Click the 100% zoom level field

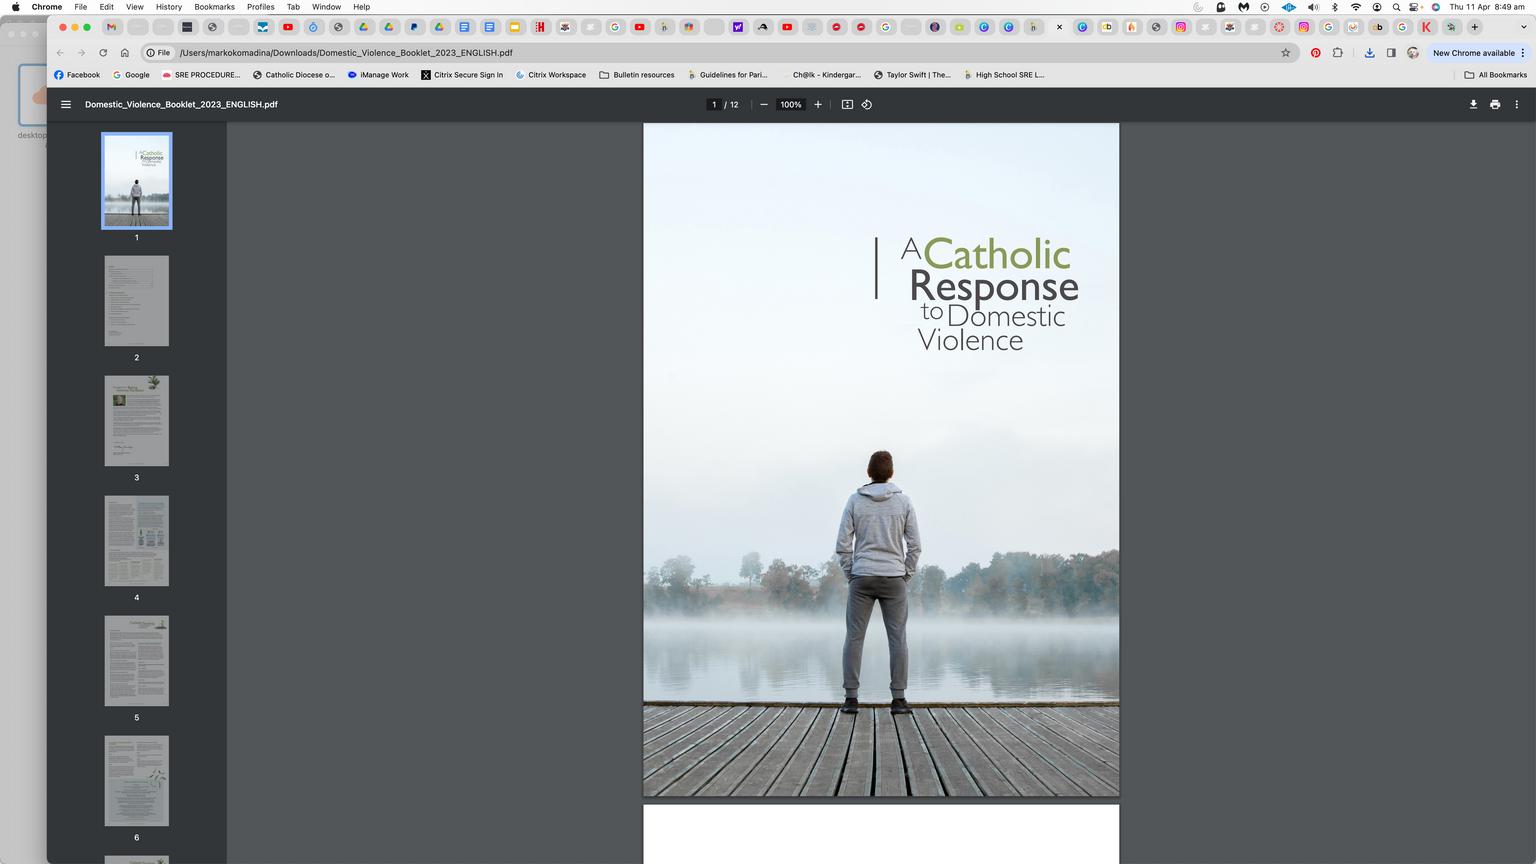pos(791,104)
